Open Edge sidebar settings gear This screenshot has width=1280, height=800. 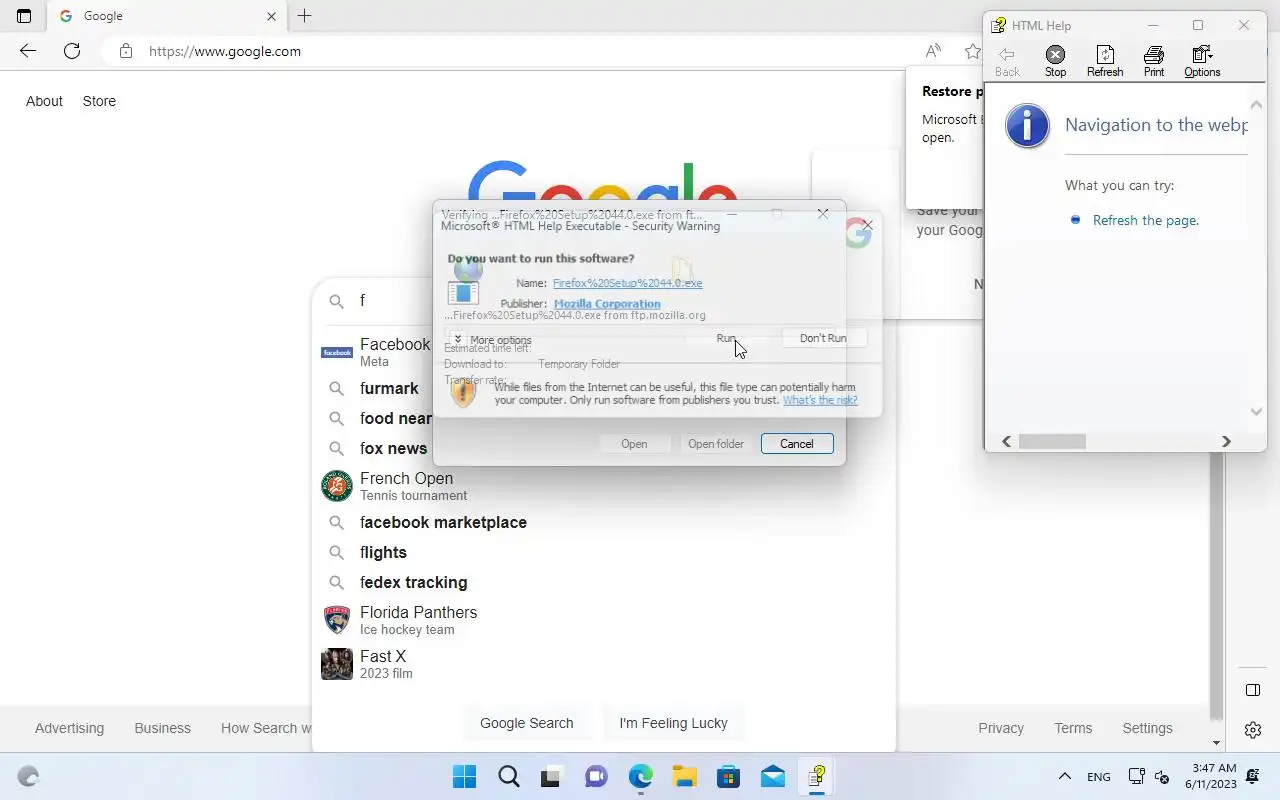click(x=1253, y=730)
